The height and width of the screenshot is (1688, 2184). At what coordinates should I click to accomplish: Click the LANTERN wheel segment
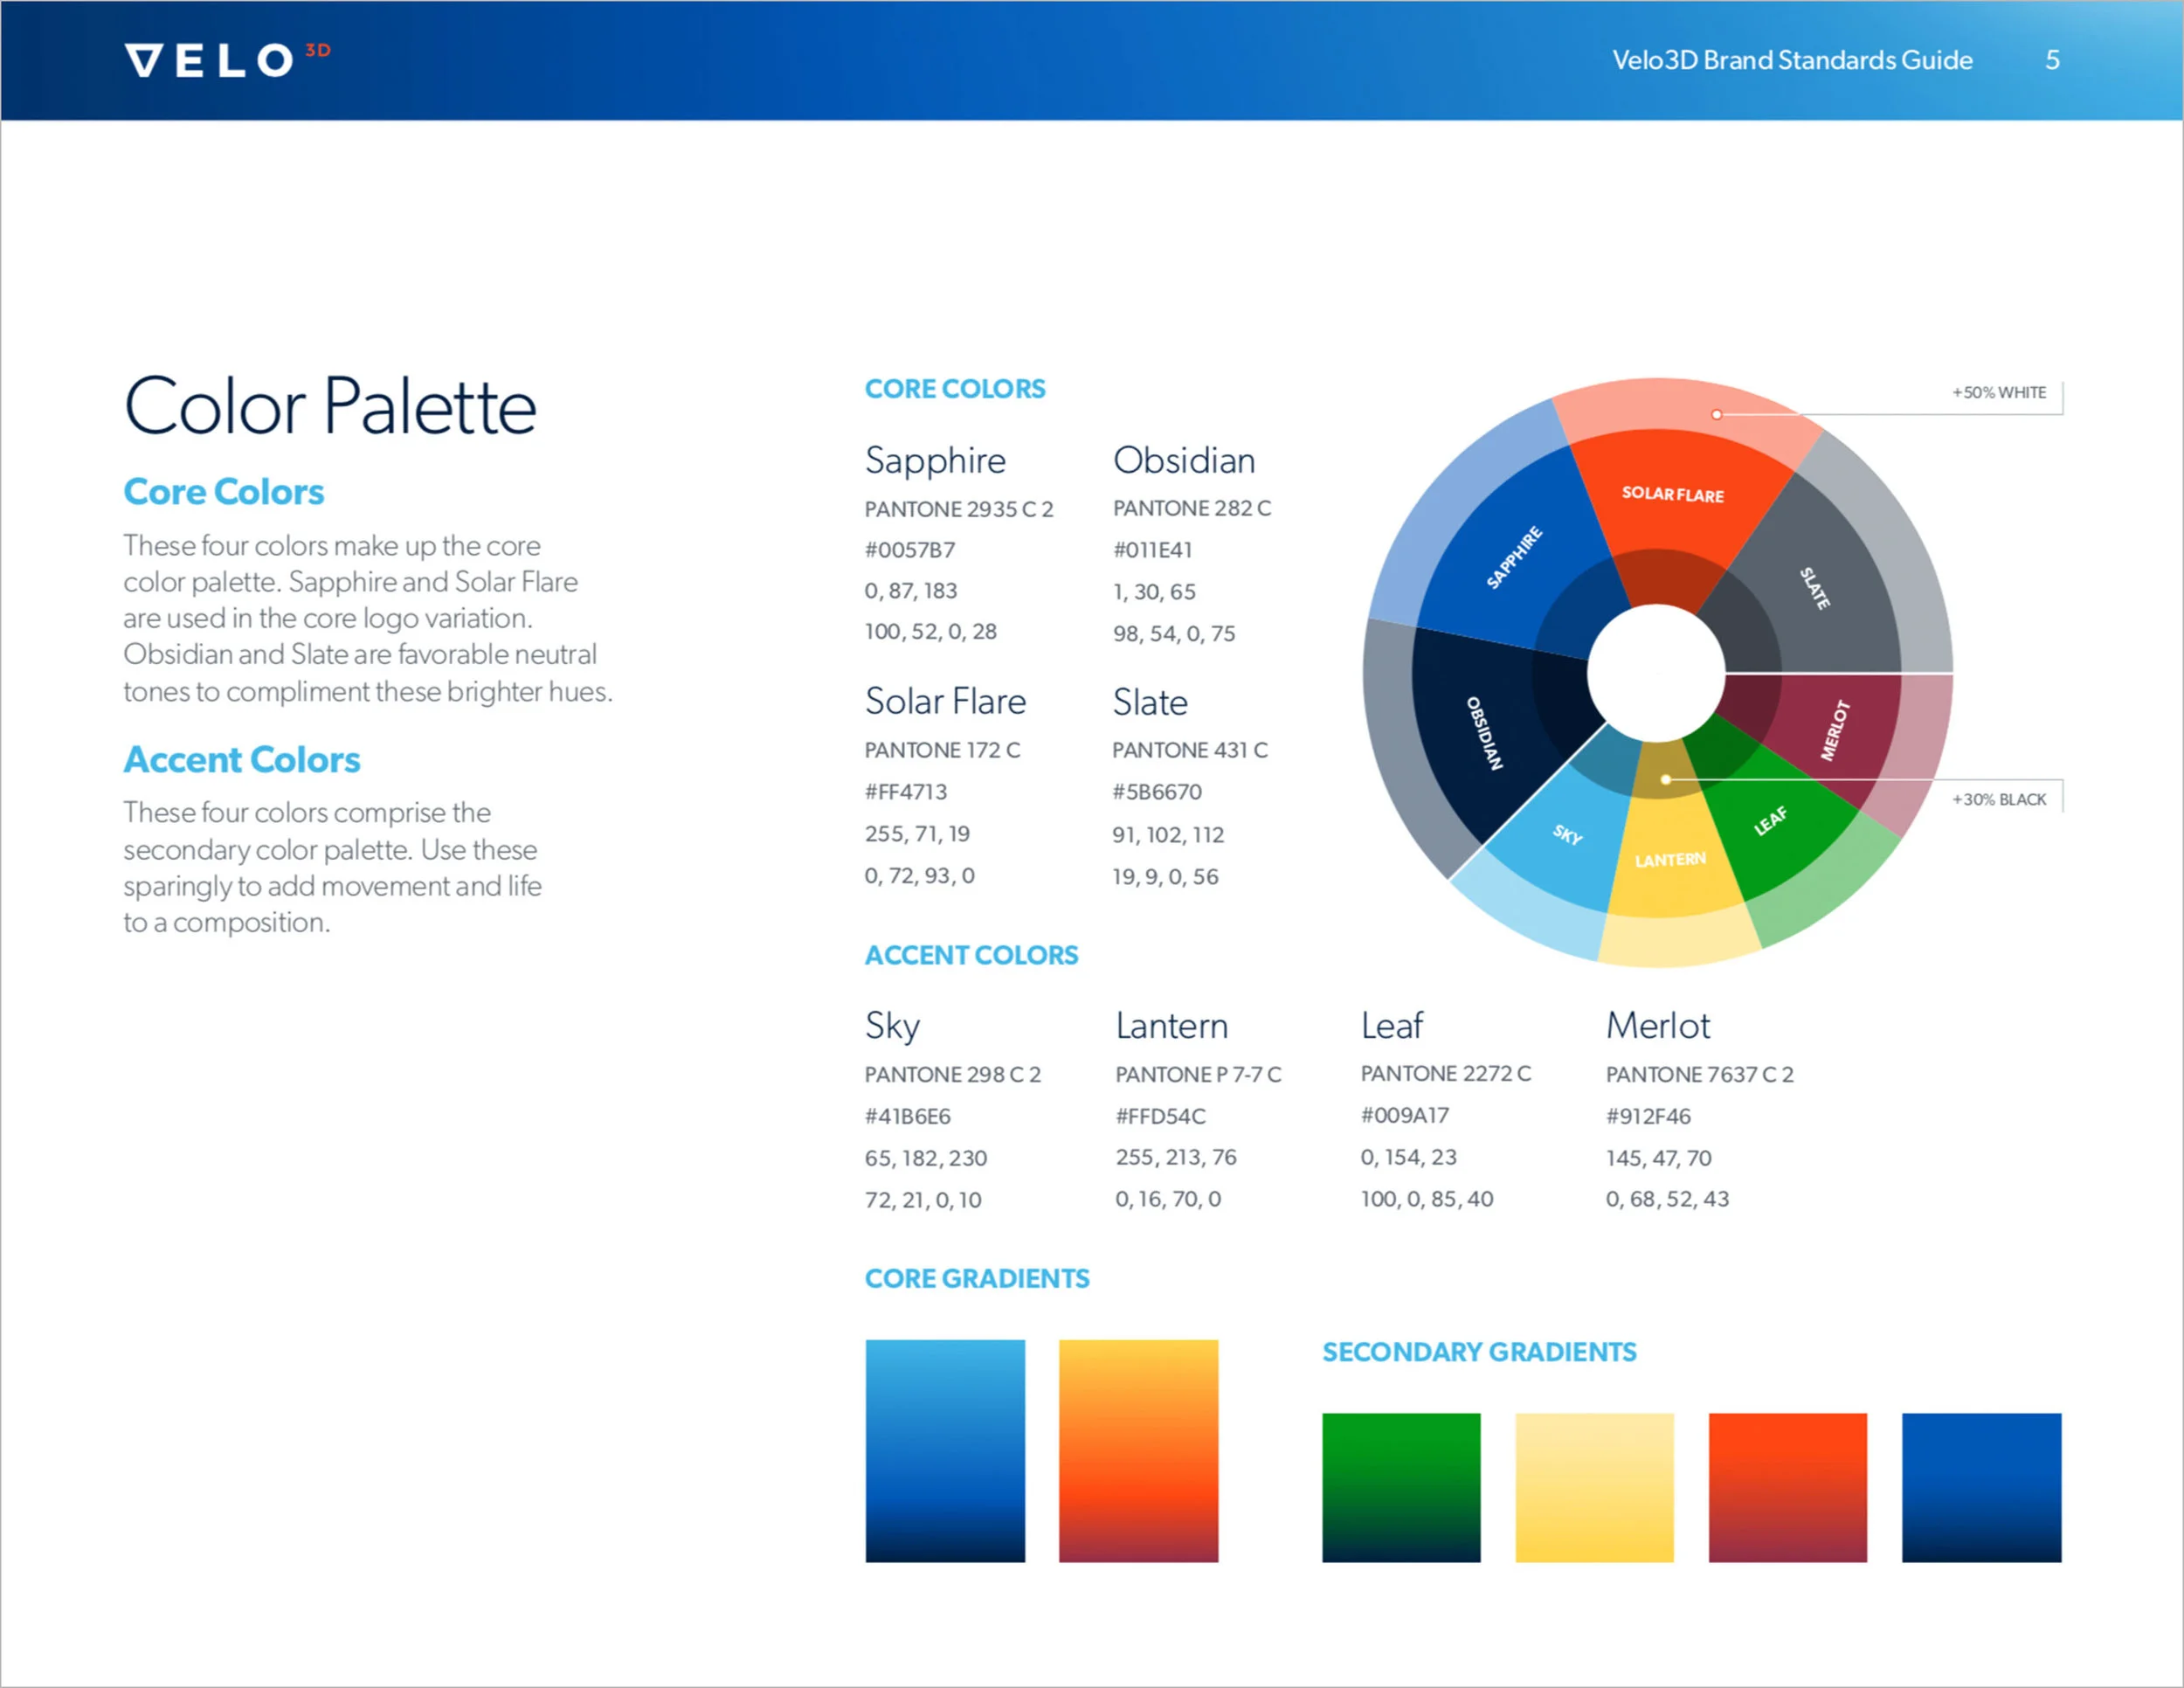click(x=1670, y=860)
